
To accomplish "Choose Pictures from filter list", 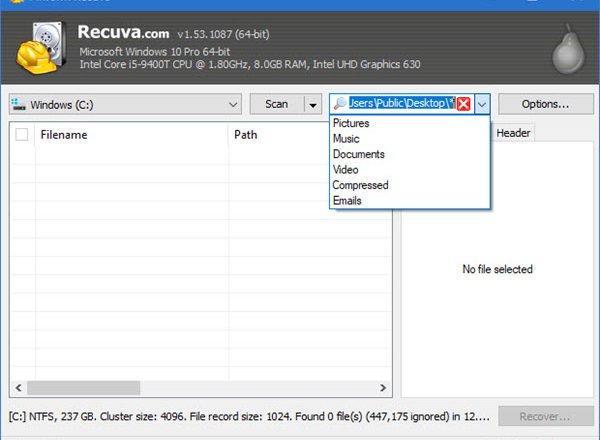I will point(409,123).
